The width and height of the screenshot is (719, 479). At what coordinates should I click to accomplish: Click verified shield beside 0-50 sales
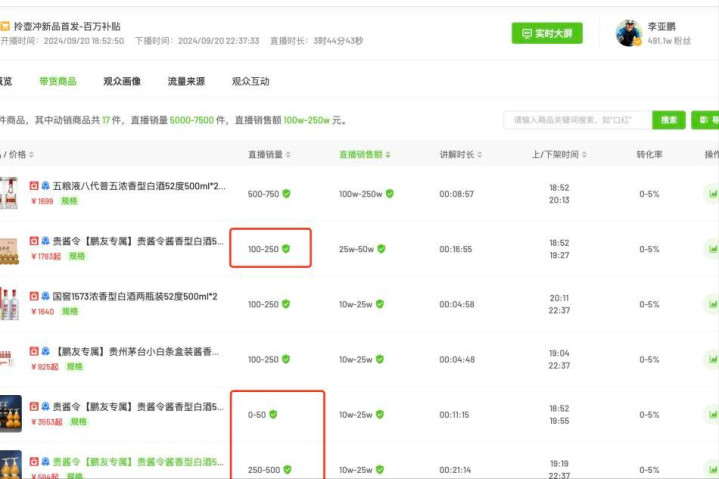[273, 414]
